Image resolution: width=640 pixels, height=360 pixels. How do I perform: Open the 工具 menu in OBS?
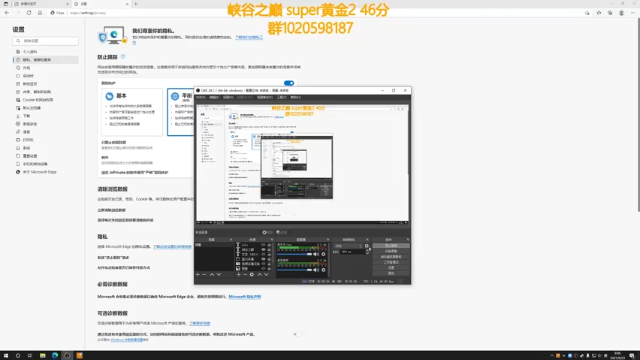point(282,97)
